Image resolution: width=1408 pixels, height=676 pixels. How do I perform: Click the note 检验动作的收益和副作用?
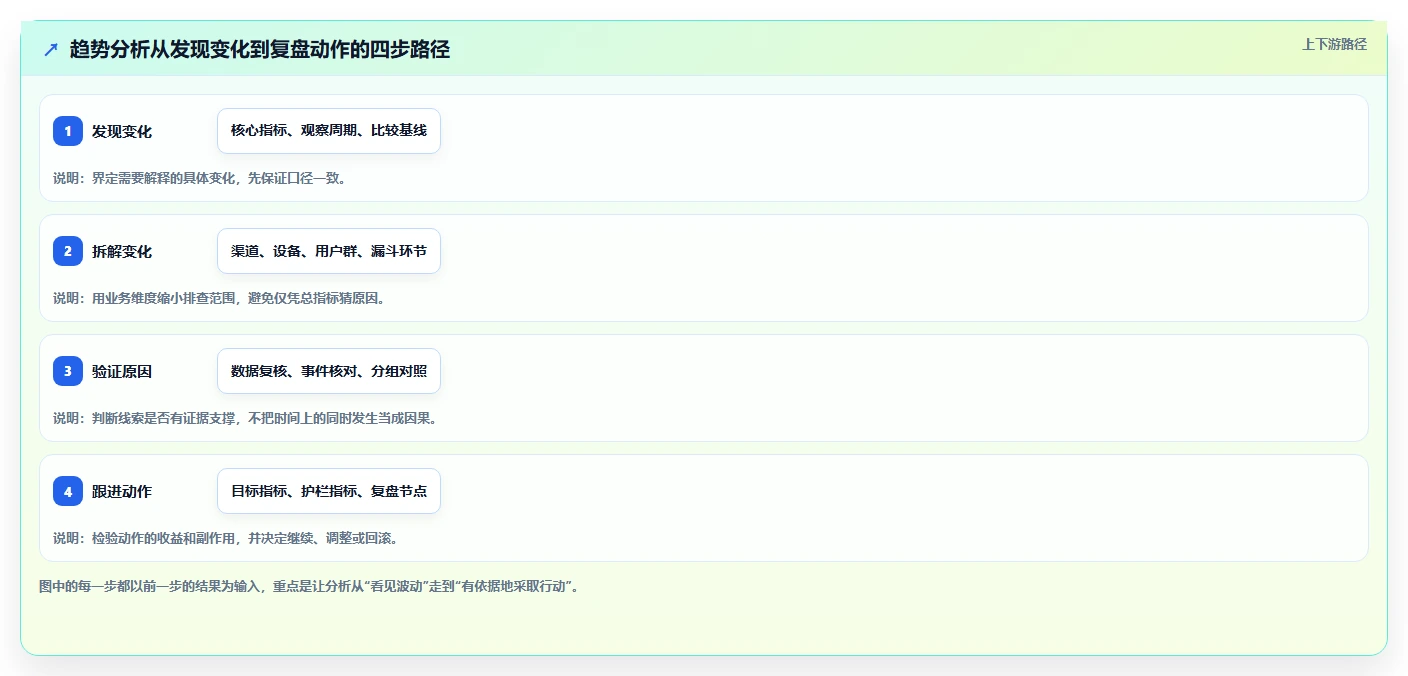point(226,538)
